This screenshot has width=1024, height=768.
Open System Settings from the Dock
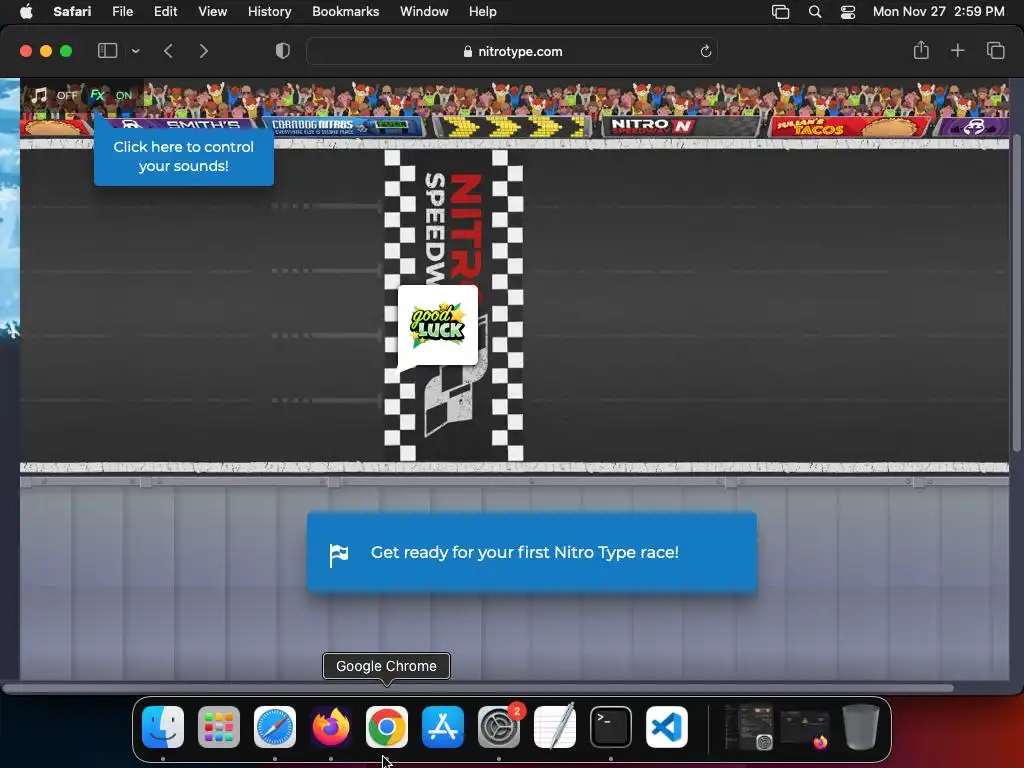coord(499,727)
